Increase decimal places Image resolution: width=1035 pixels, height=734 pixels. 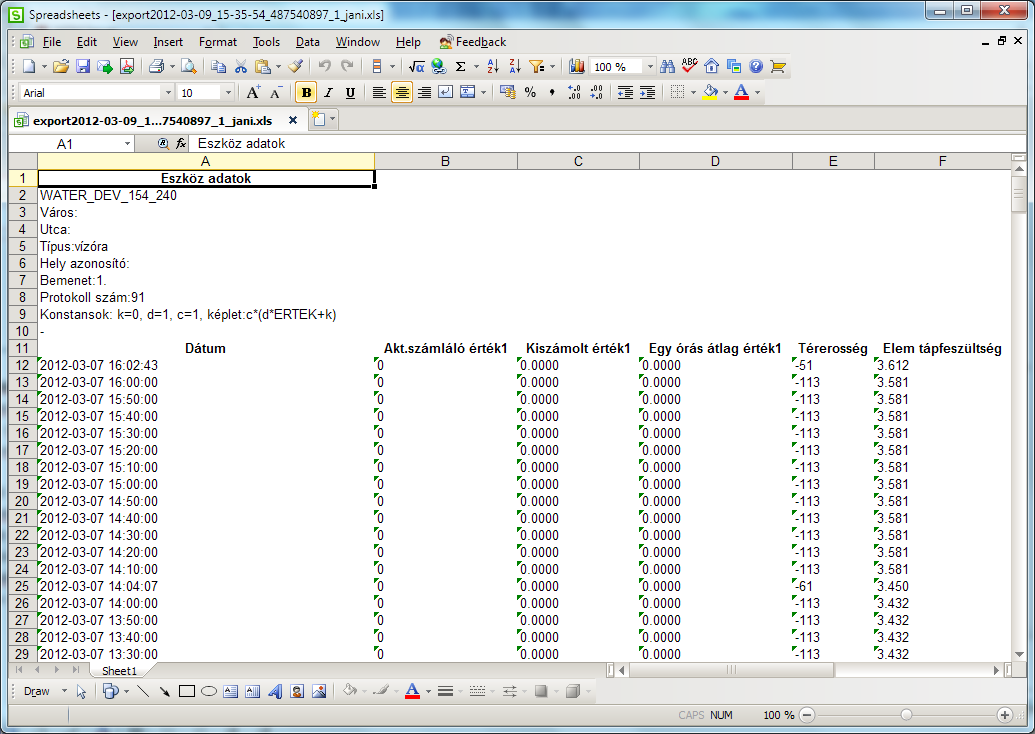(x=574, y=92)
